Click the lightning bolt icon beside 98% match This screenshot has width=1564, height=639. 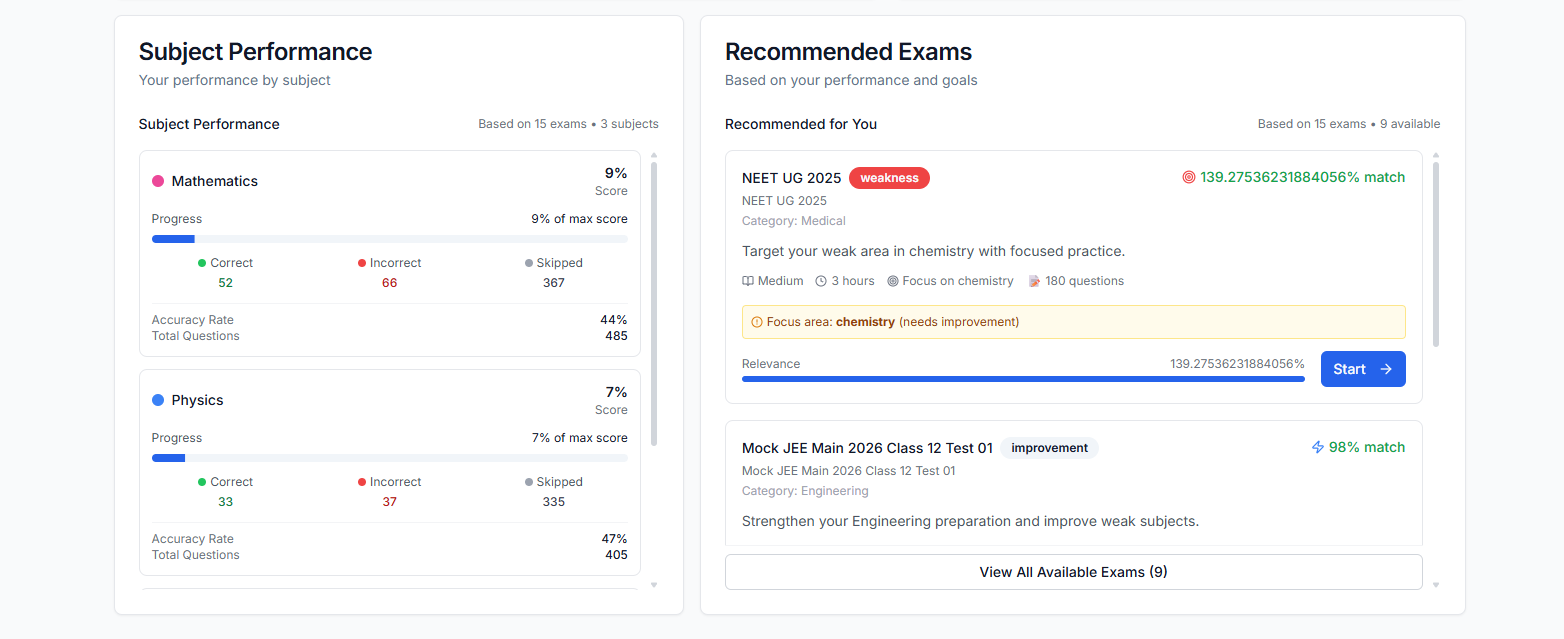click(x=1317, y=447)
